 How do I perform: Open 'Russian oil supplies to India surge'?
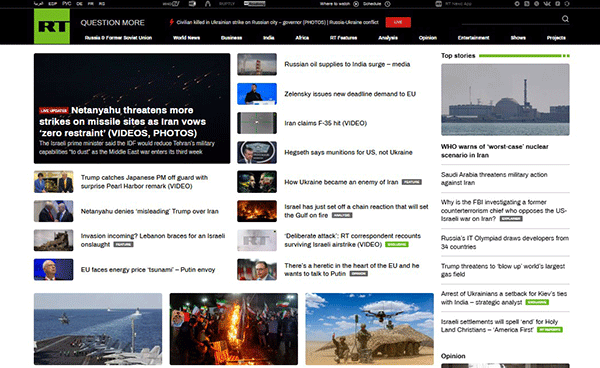point(347,64)
